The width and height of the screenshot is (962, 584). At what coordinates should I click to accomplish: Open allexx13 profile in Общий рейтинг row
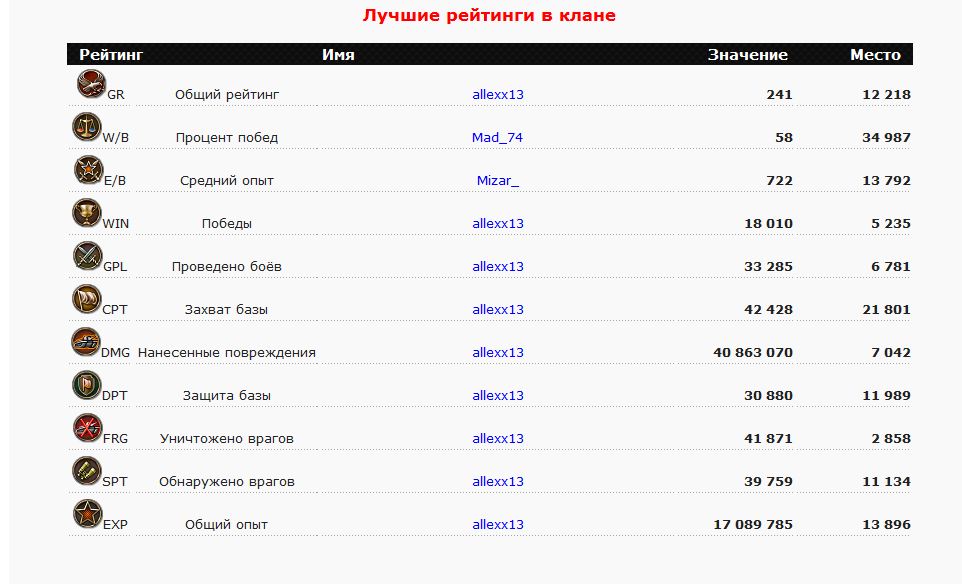click(498, 95)
